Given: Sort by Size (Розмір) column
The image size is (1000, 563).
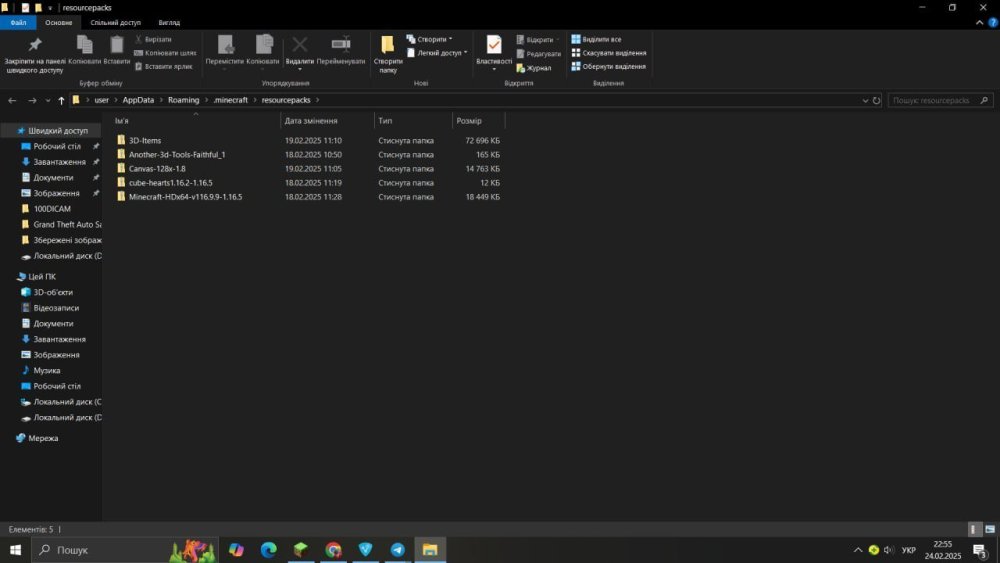Looking at the screenshot, I should click(x=478, y=121).
